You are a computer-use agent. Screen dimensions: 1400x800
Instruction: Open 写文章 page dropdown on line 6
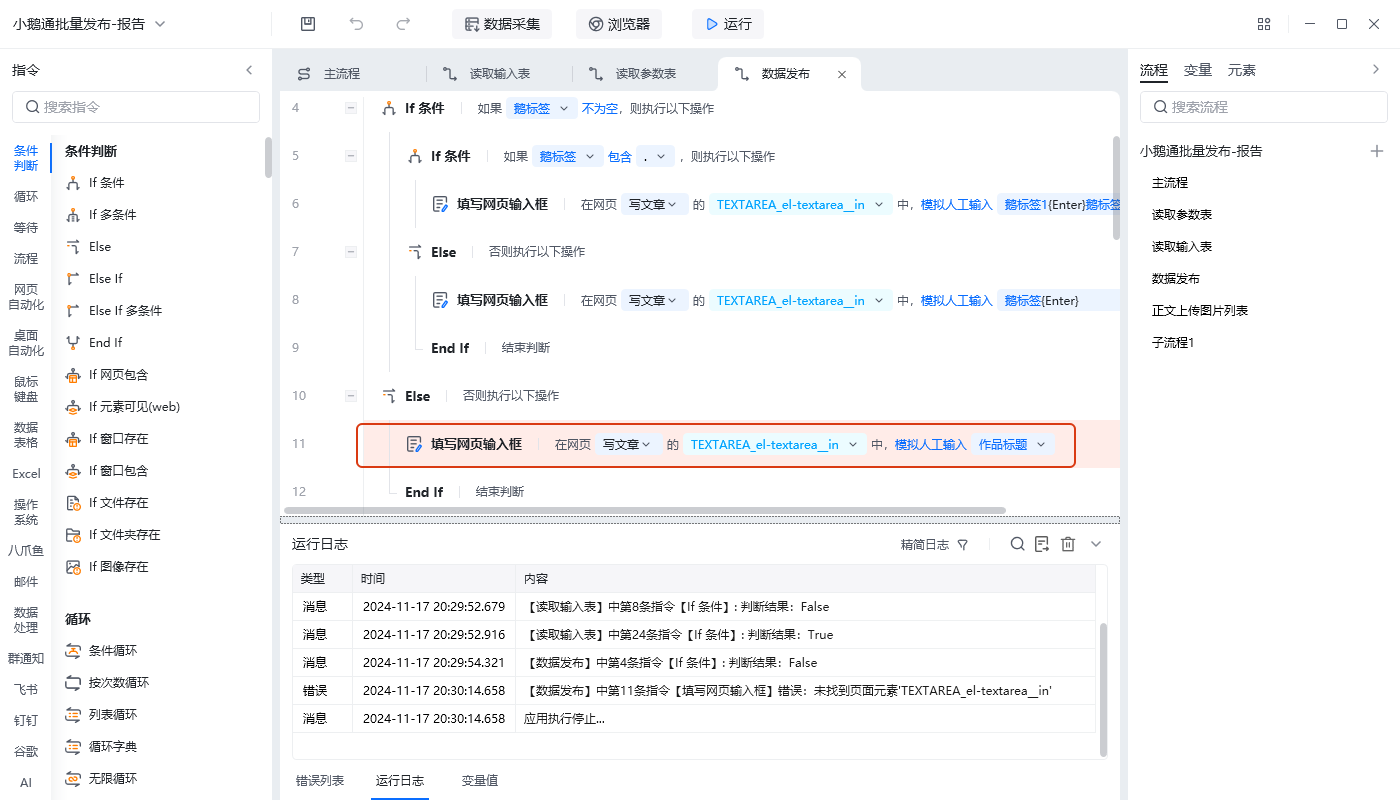(x=654, y=204)
